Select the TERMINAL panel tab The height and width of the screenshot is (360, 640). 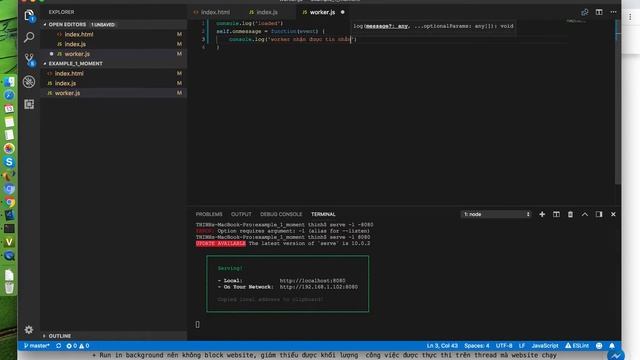323,214
